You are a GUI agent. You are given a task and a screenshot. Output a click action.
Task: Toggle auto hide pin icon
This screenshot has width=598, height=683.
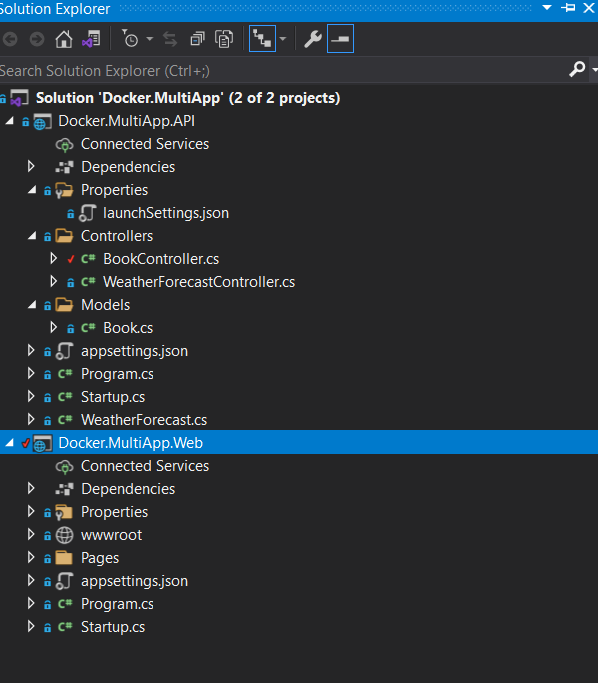point(568,8)
